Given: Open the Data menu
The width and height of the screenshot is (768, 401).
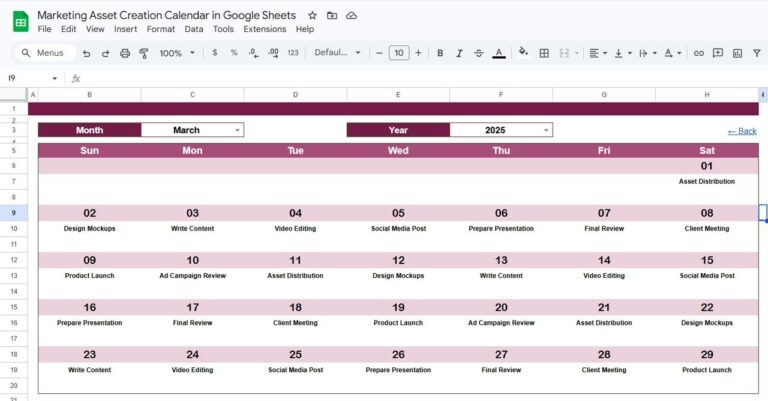Looking at the screenshot, I should click(x=194, y=29).
